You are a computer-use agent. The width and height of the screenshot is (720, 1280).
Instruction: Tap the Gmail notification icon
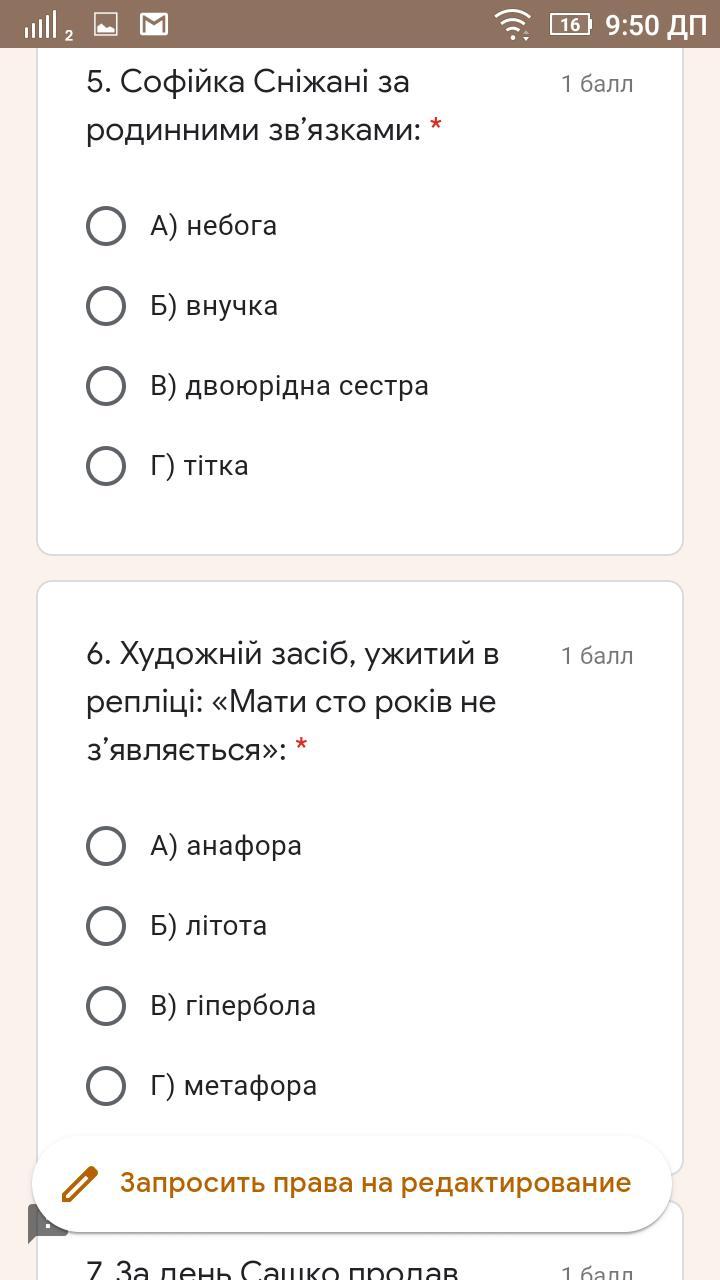[x=153, y=24]
